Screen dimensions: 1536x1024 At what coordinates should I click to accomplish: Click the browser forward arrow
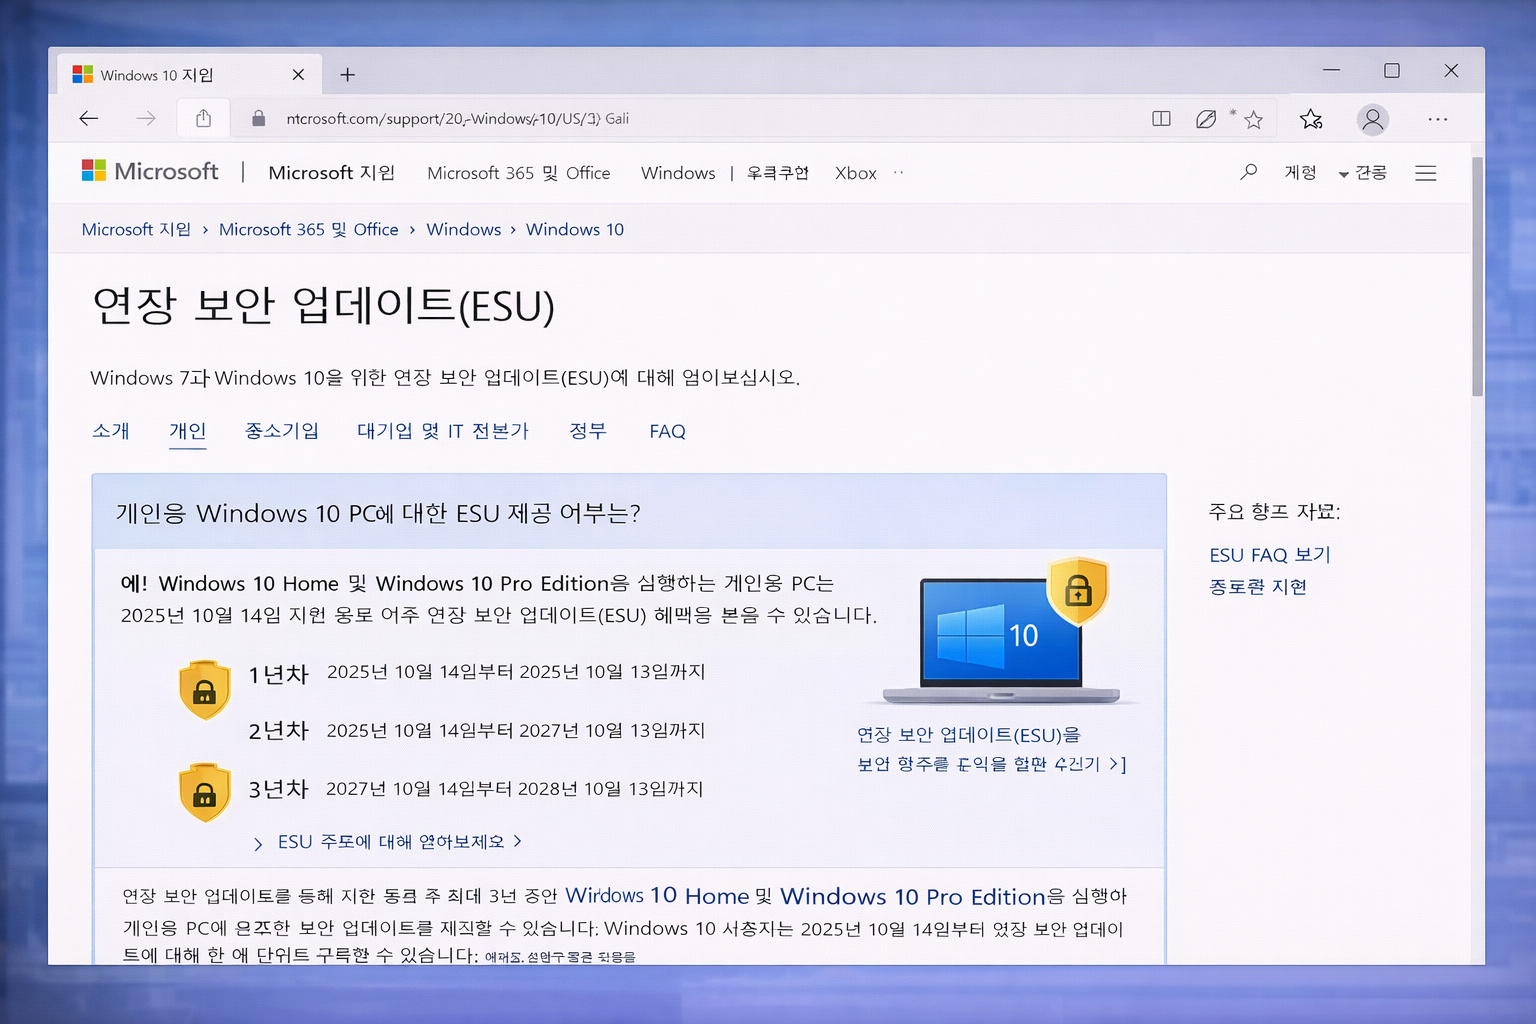146,119
